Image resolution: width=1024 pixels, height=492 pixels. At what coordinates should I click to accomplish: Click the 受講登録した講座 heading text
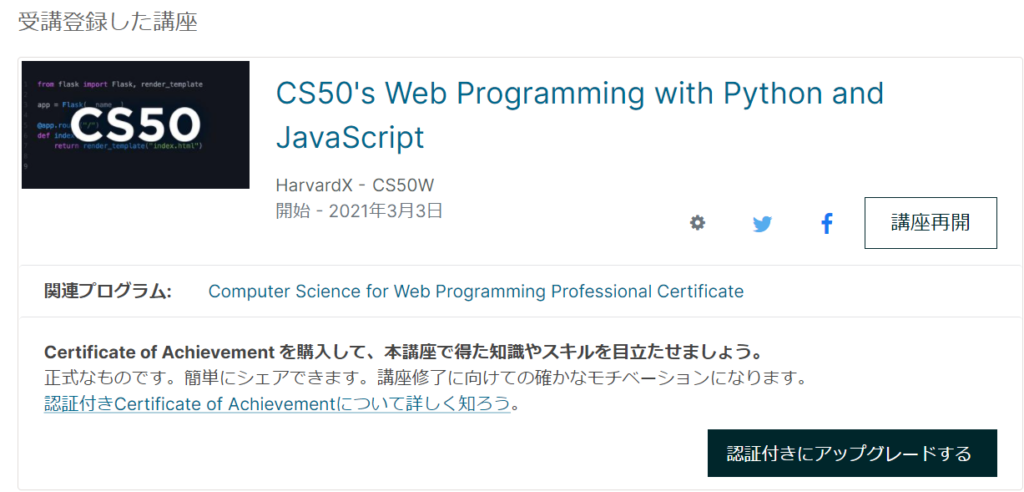(x=107, y=22)
